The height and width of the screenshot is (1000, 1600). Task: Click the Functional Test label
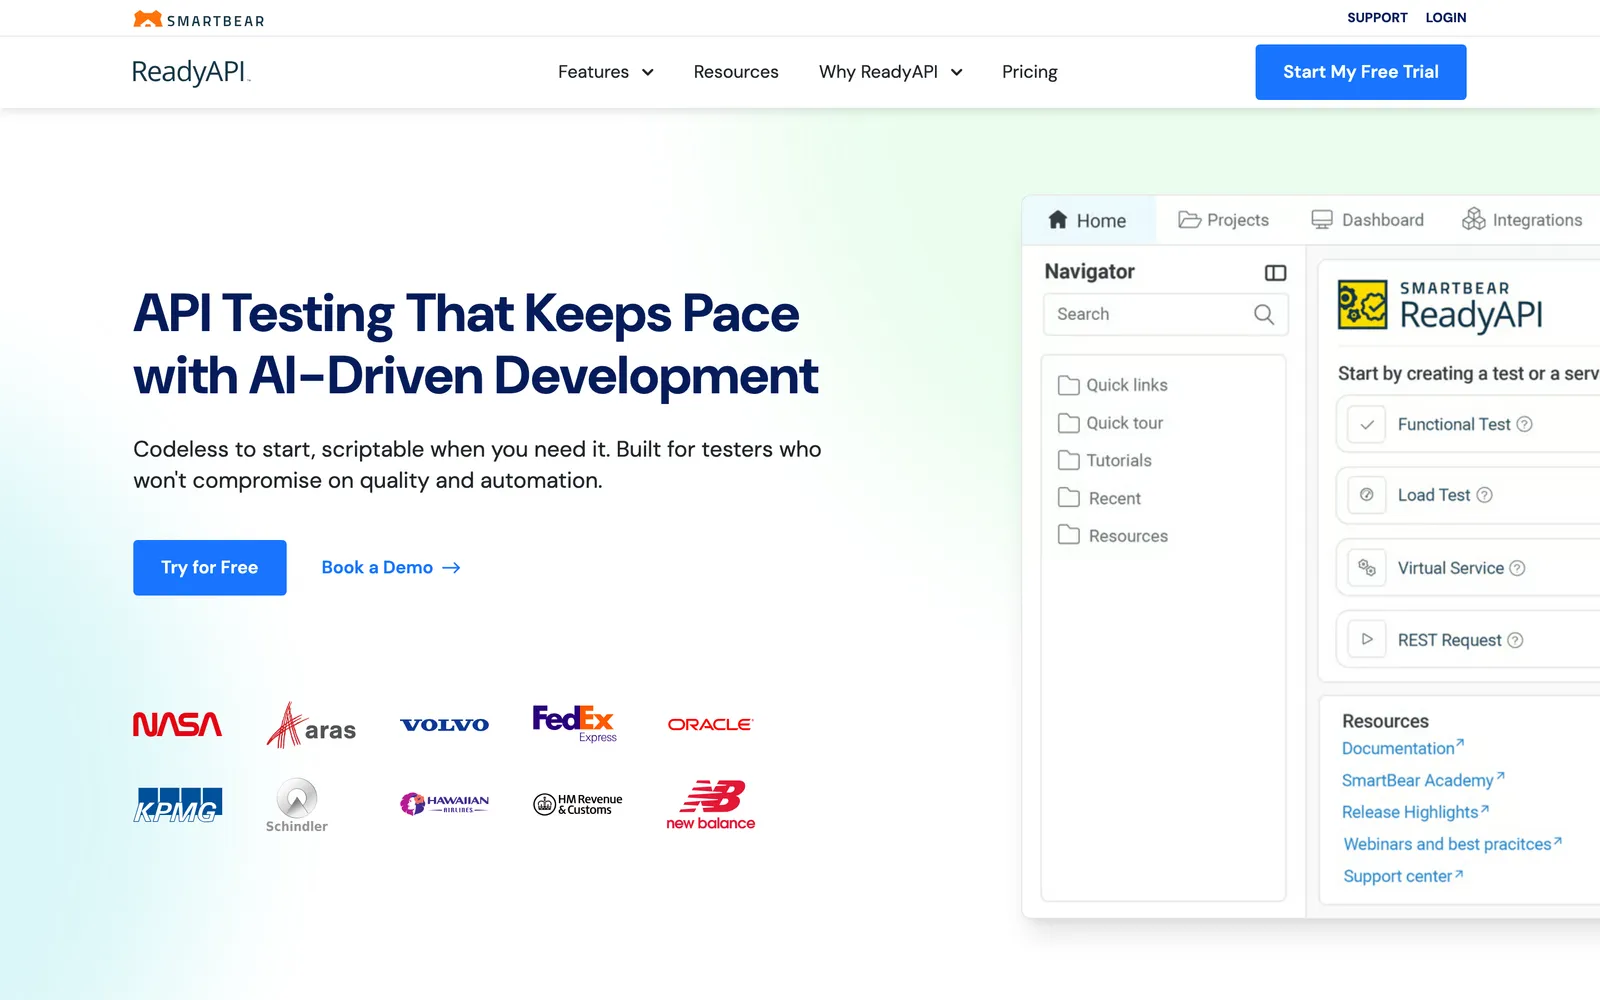pos(1454,424)
